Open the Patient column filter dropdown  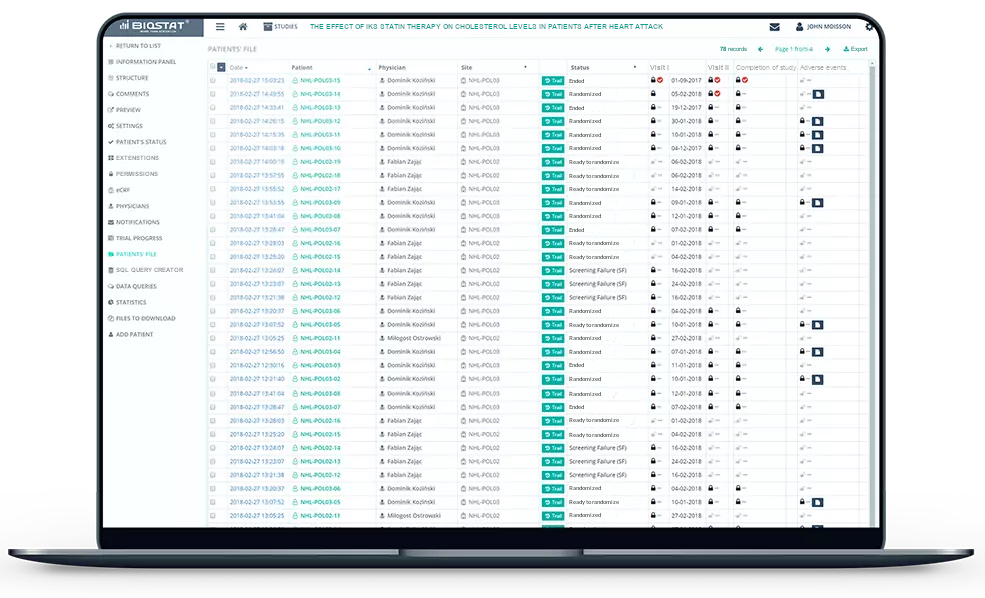[369, 68]
